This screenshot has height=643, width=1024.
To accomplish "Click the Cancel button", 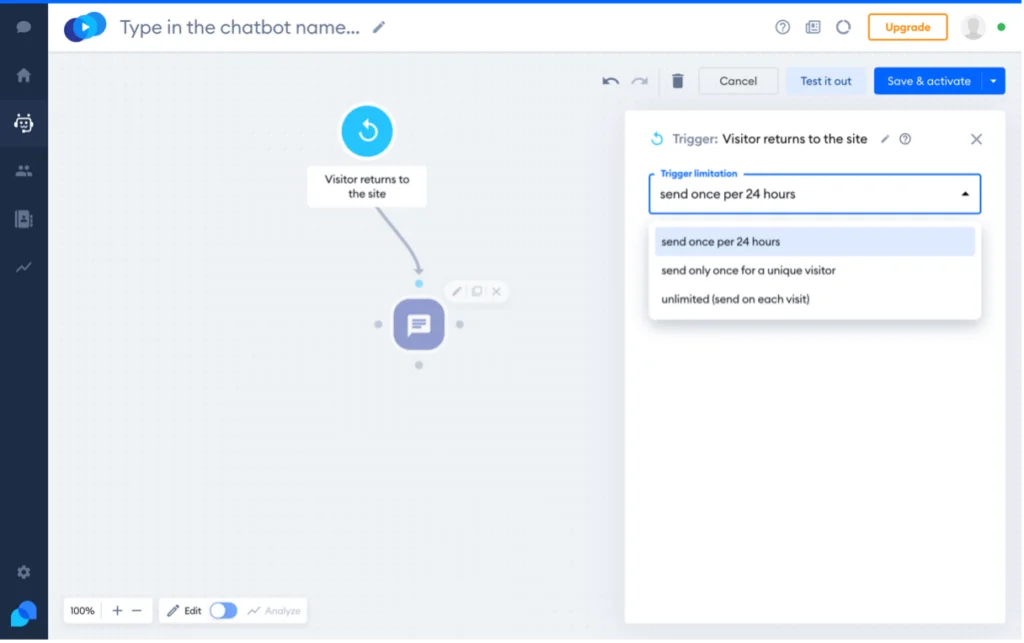I will [738, 81].
